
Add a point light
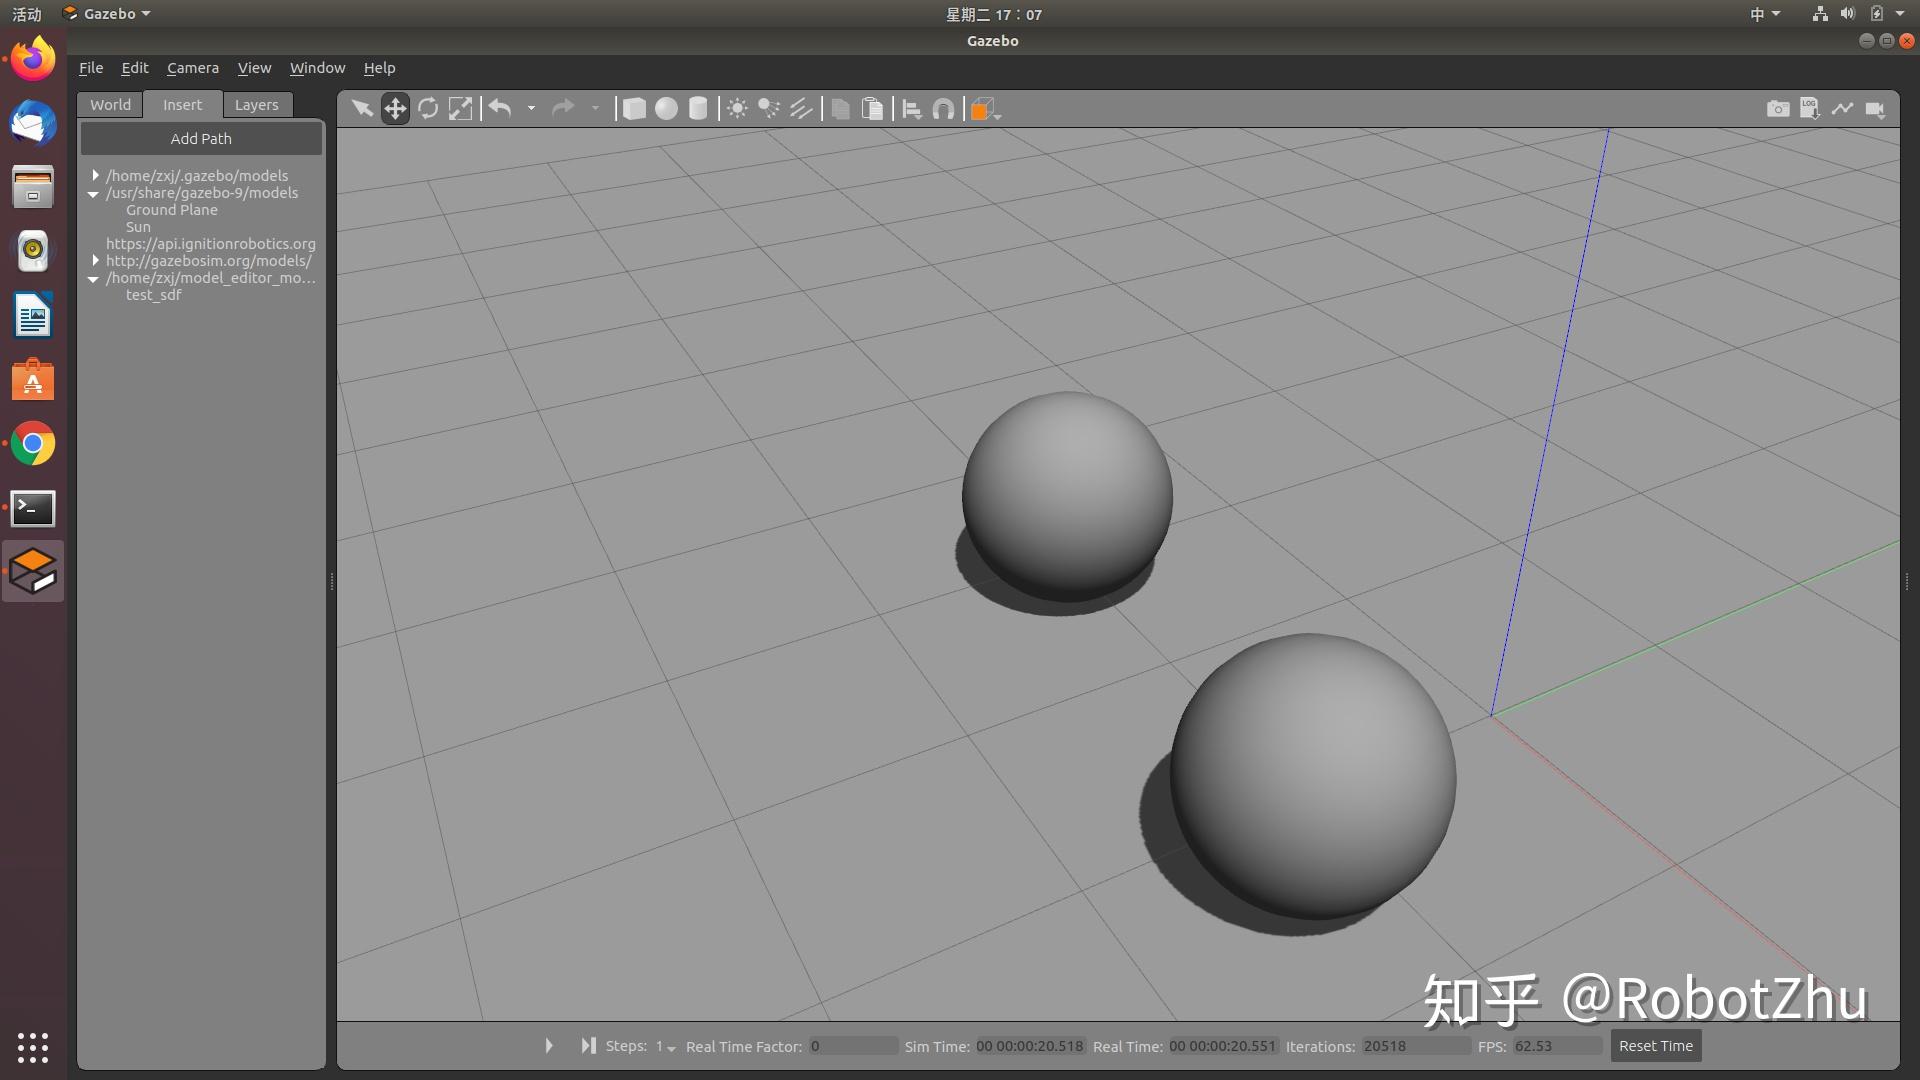click(x=737, y=108)
